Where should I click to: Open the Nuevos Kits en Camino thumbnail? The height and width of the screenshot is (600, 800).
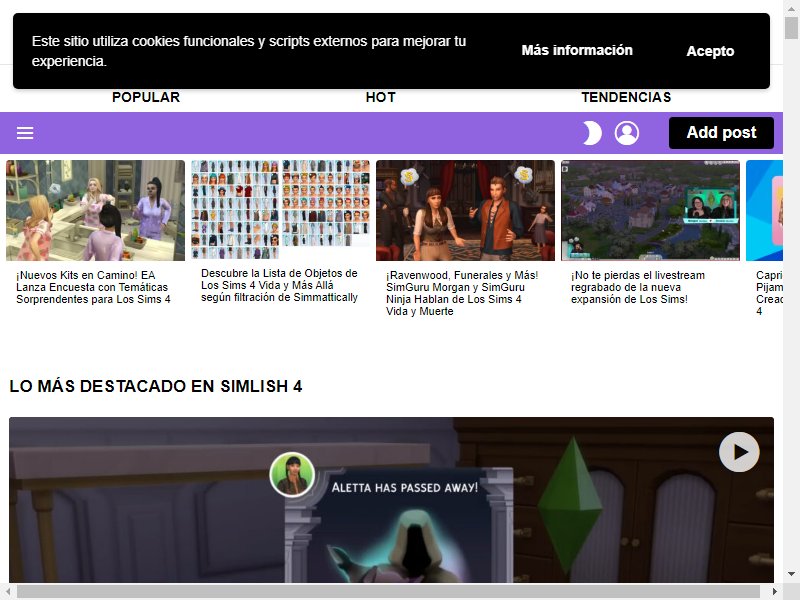(x=95, y=210)
